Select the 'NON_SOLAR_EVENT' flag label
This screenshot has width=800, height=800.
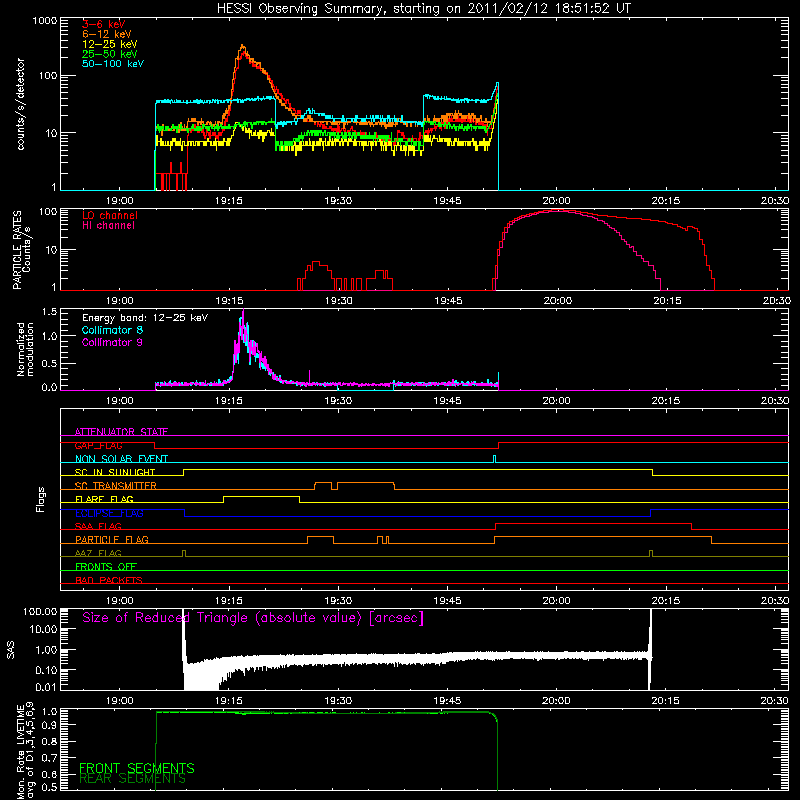121,459
